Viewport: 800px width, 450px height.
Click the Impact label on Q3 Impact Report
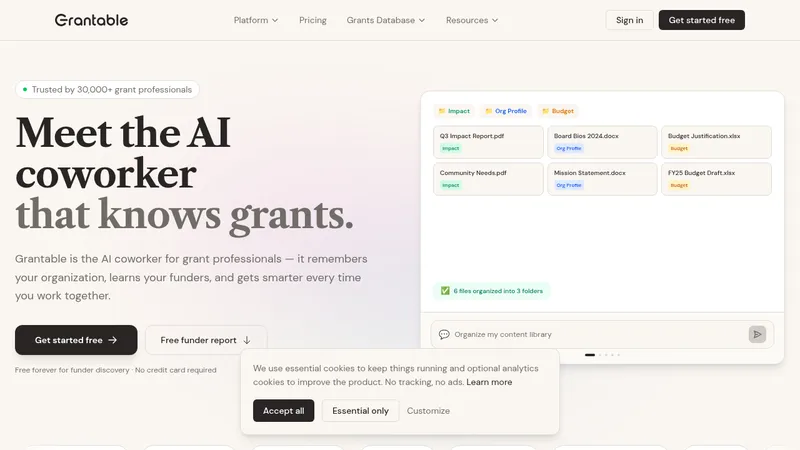click(x=451, y=148)
